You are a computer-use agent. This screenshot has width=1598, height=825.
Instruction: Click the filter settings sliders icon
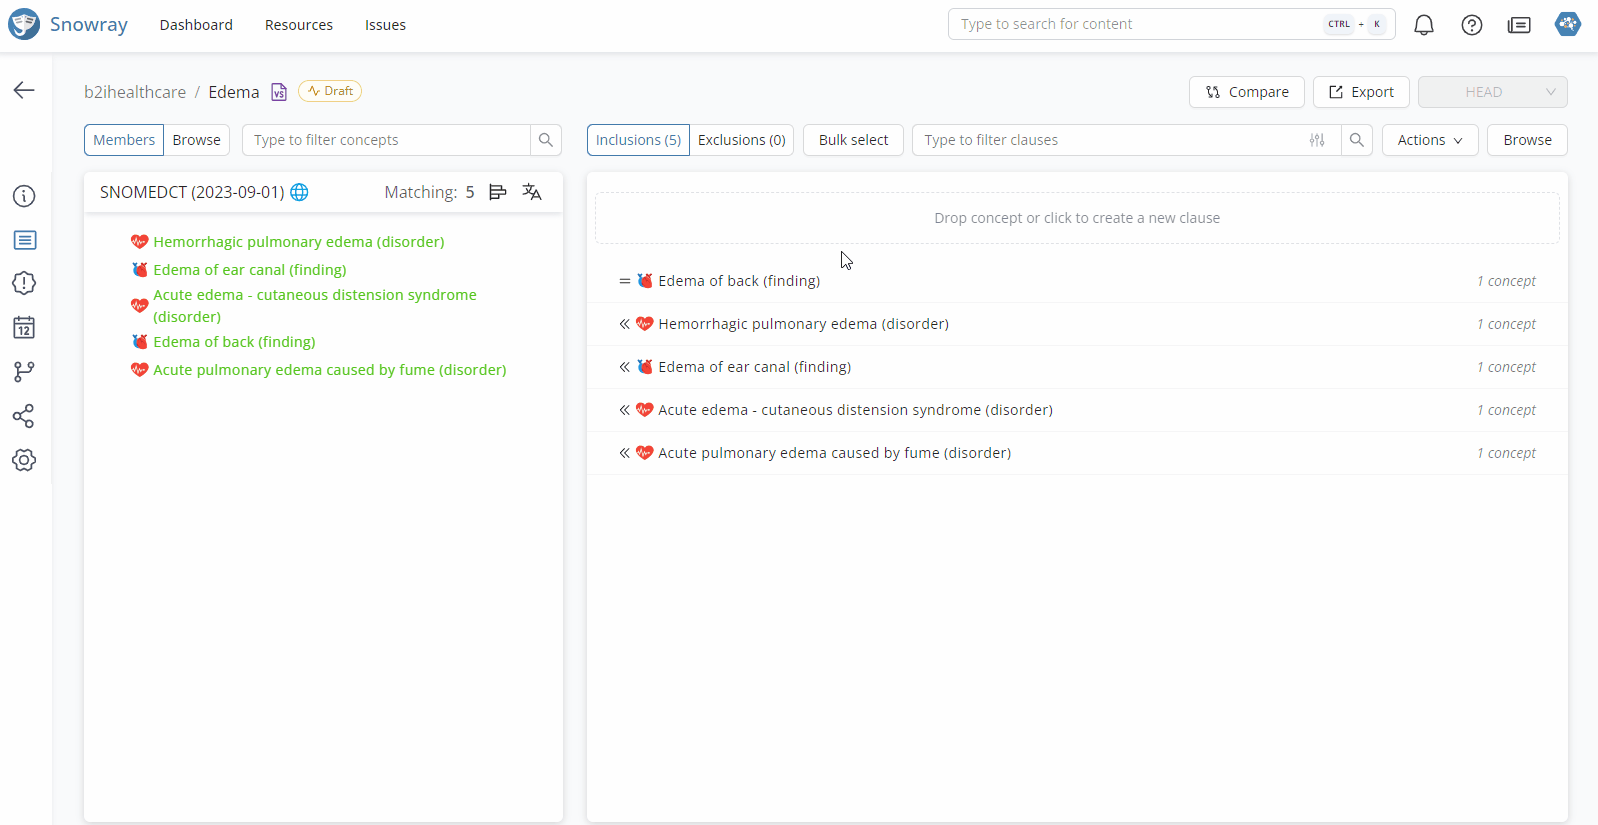tap(1317, 140)
